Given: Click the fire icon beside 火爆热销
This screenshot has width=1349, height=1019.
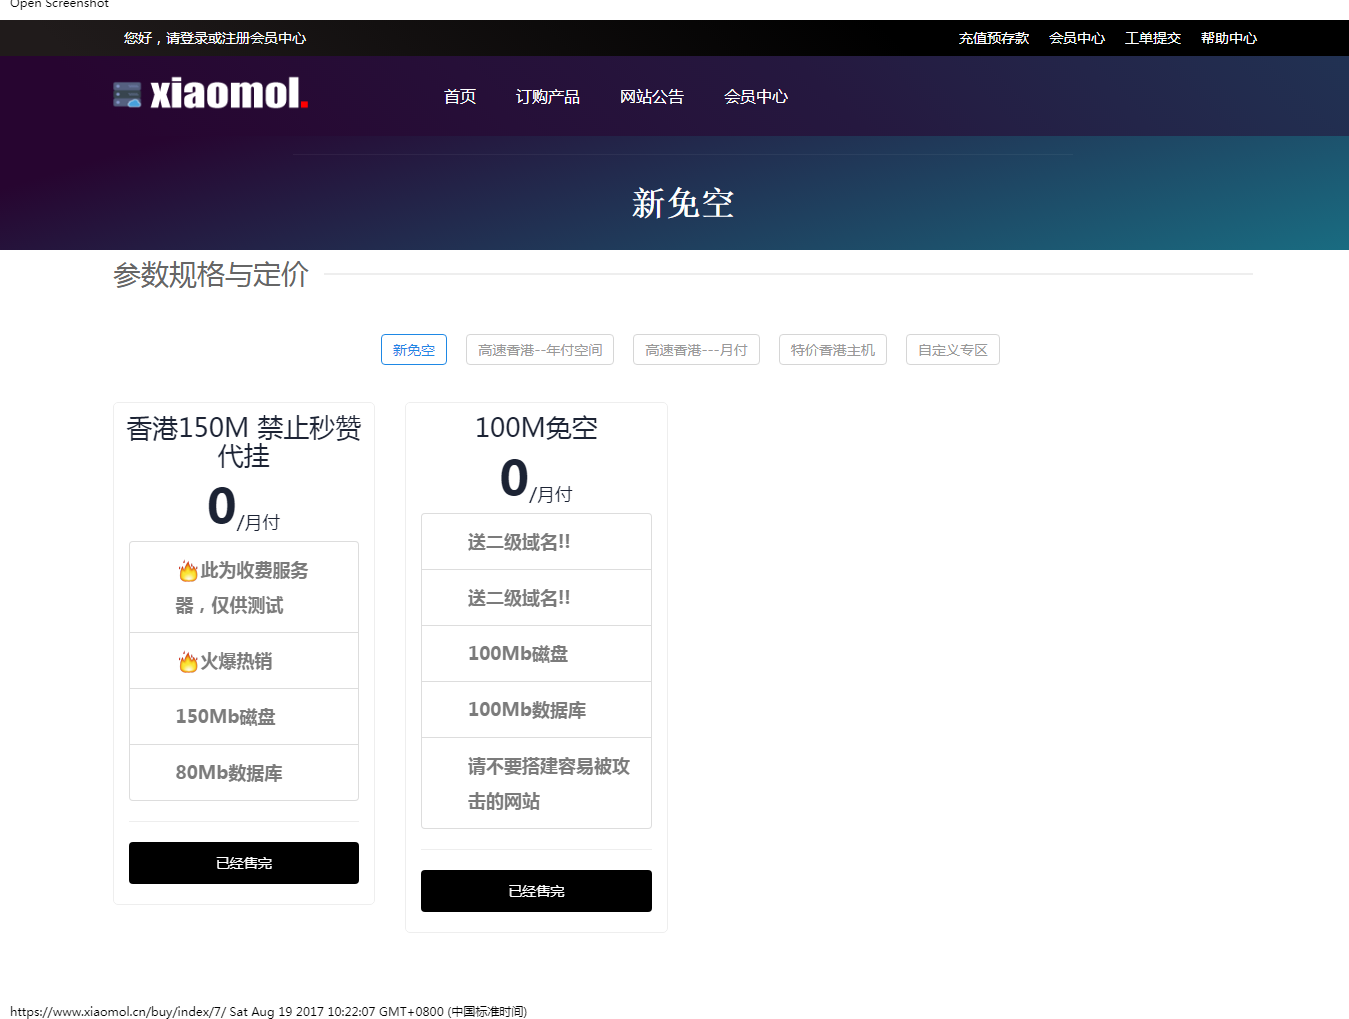Looking at the screenshot, I should point(188,662).
